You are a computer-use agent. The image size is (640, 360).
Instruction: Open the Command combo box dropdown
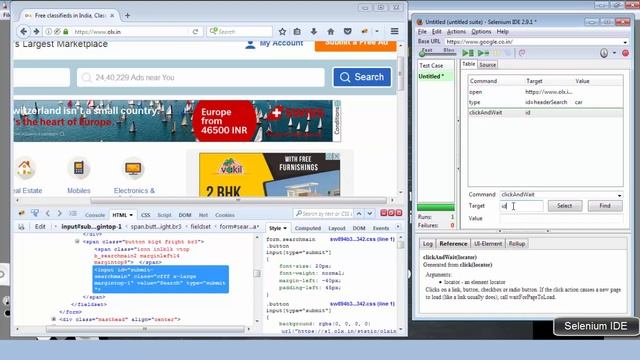tap(620, 195)
